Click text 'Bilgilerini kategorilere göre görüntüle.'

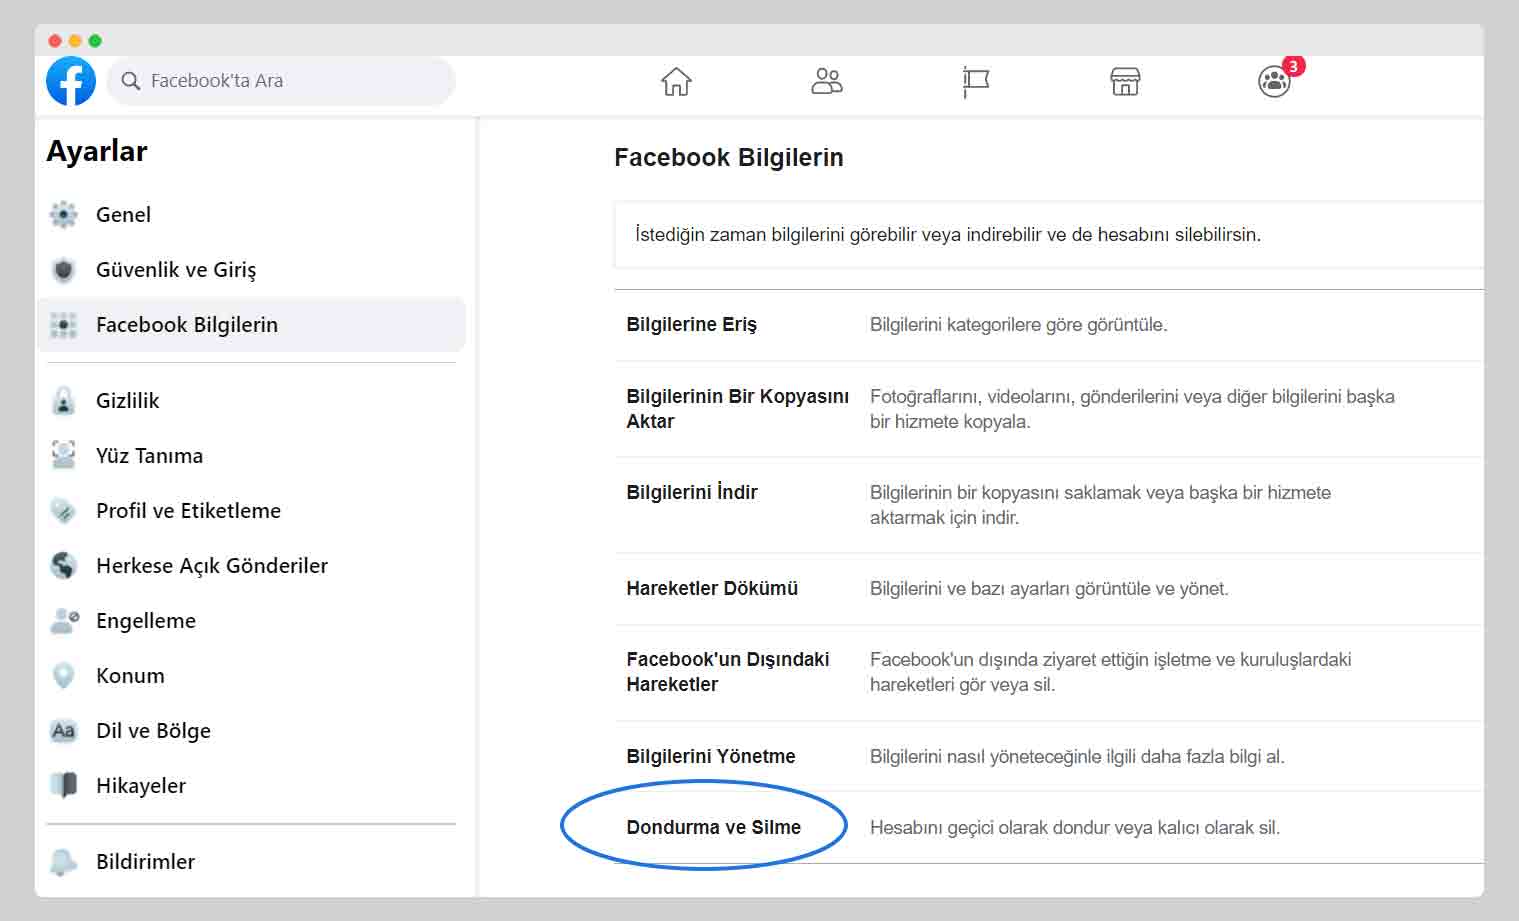pyautogui.click(x=1018, y=325)
